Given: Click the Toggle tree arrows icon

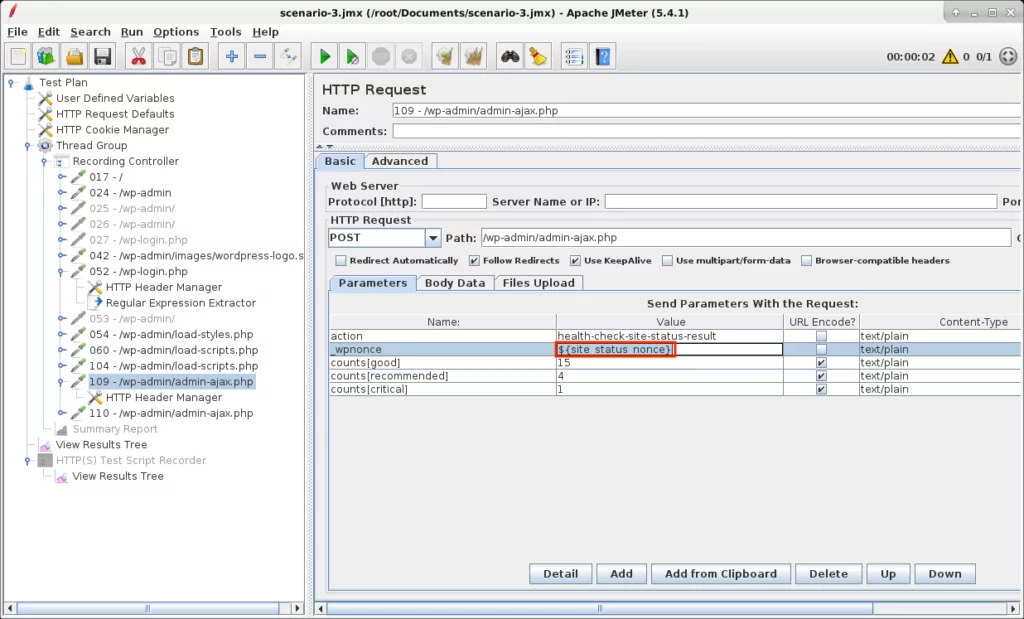Looking at the screenshot, I should point(288,57).
